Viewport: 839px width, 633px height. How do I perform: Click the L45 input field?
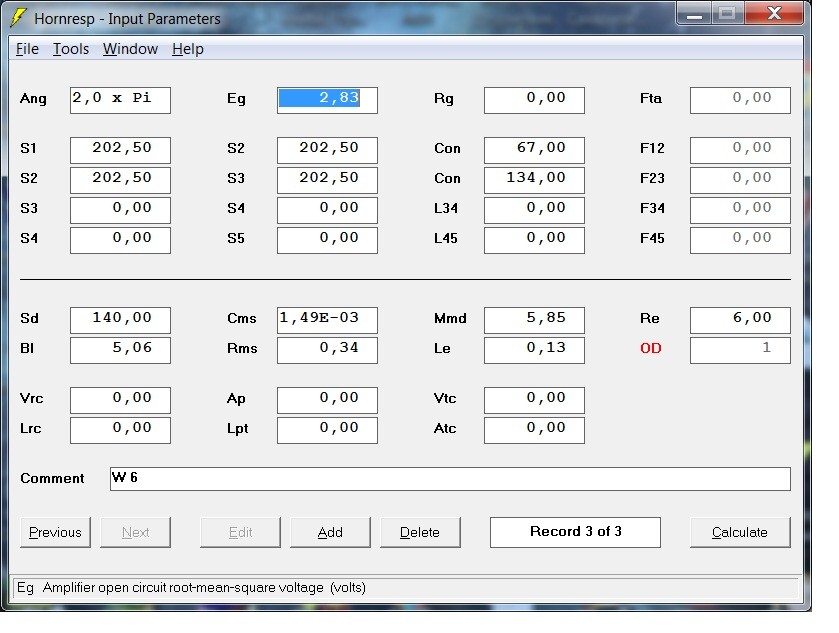point(535,240)
